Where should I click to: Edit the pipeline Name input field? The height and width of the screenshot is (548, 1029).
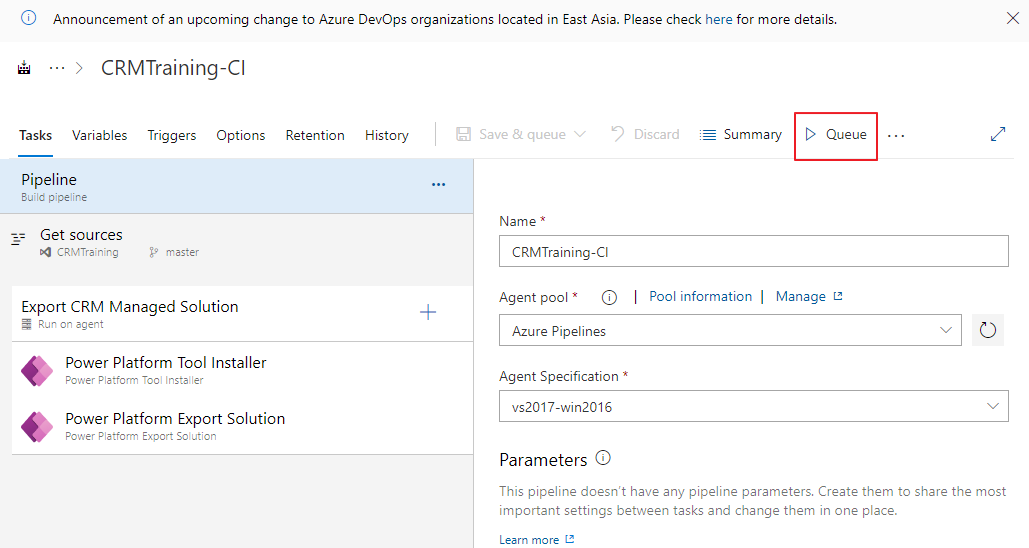pos(753,251)
